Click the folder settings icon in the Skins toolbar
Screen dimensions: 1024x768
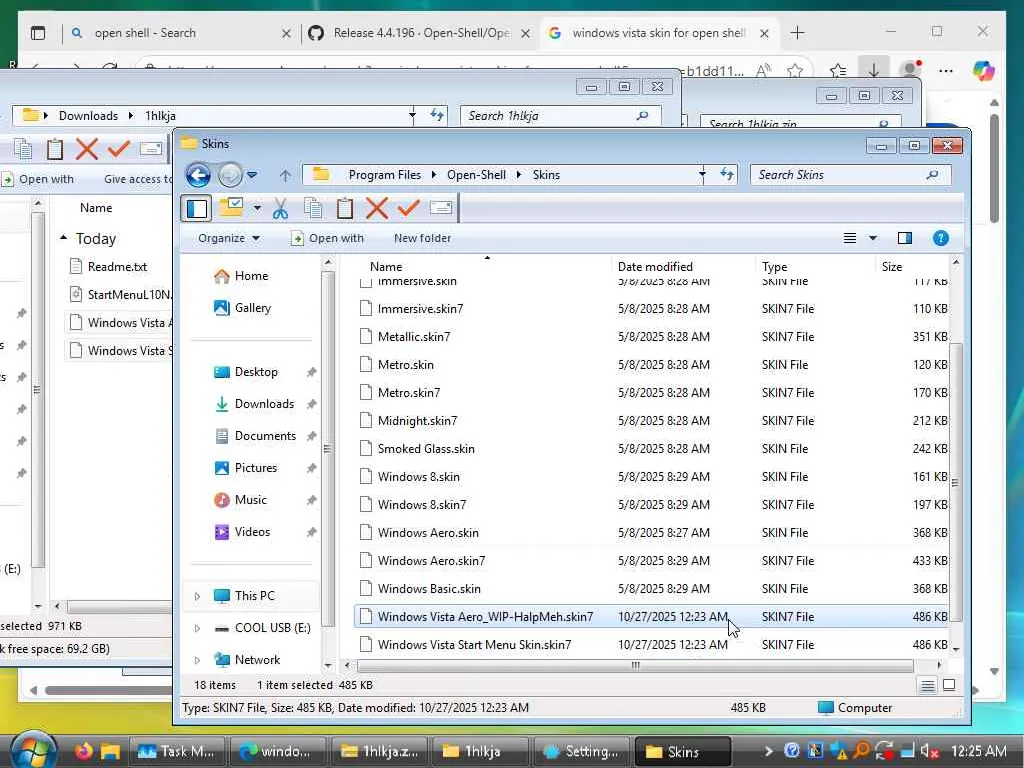pyautogui.click(x=231, y=208)
